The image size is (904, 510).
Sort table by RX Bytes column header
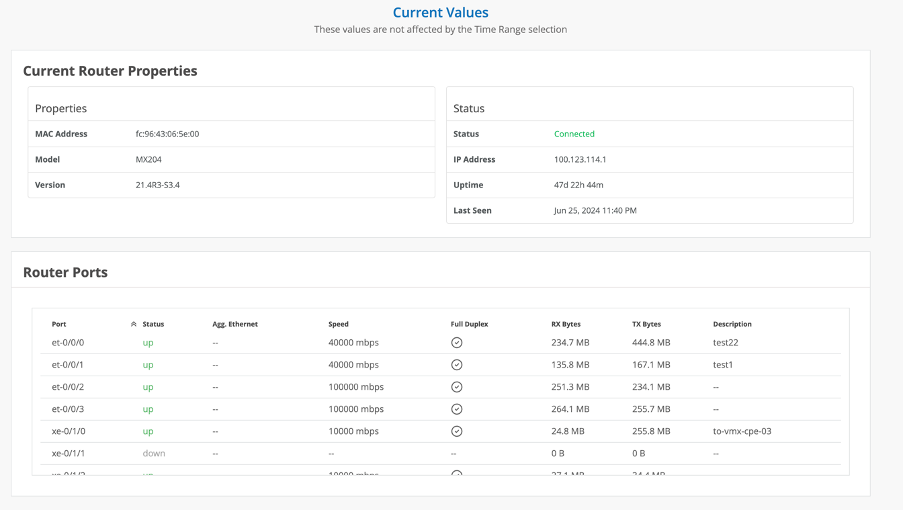pyautogui.click(x=565, y=324)
